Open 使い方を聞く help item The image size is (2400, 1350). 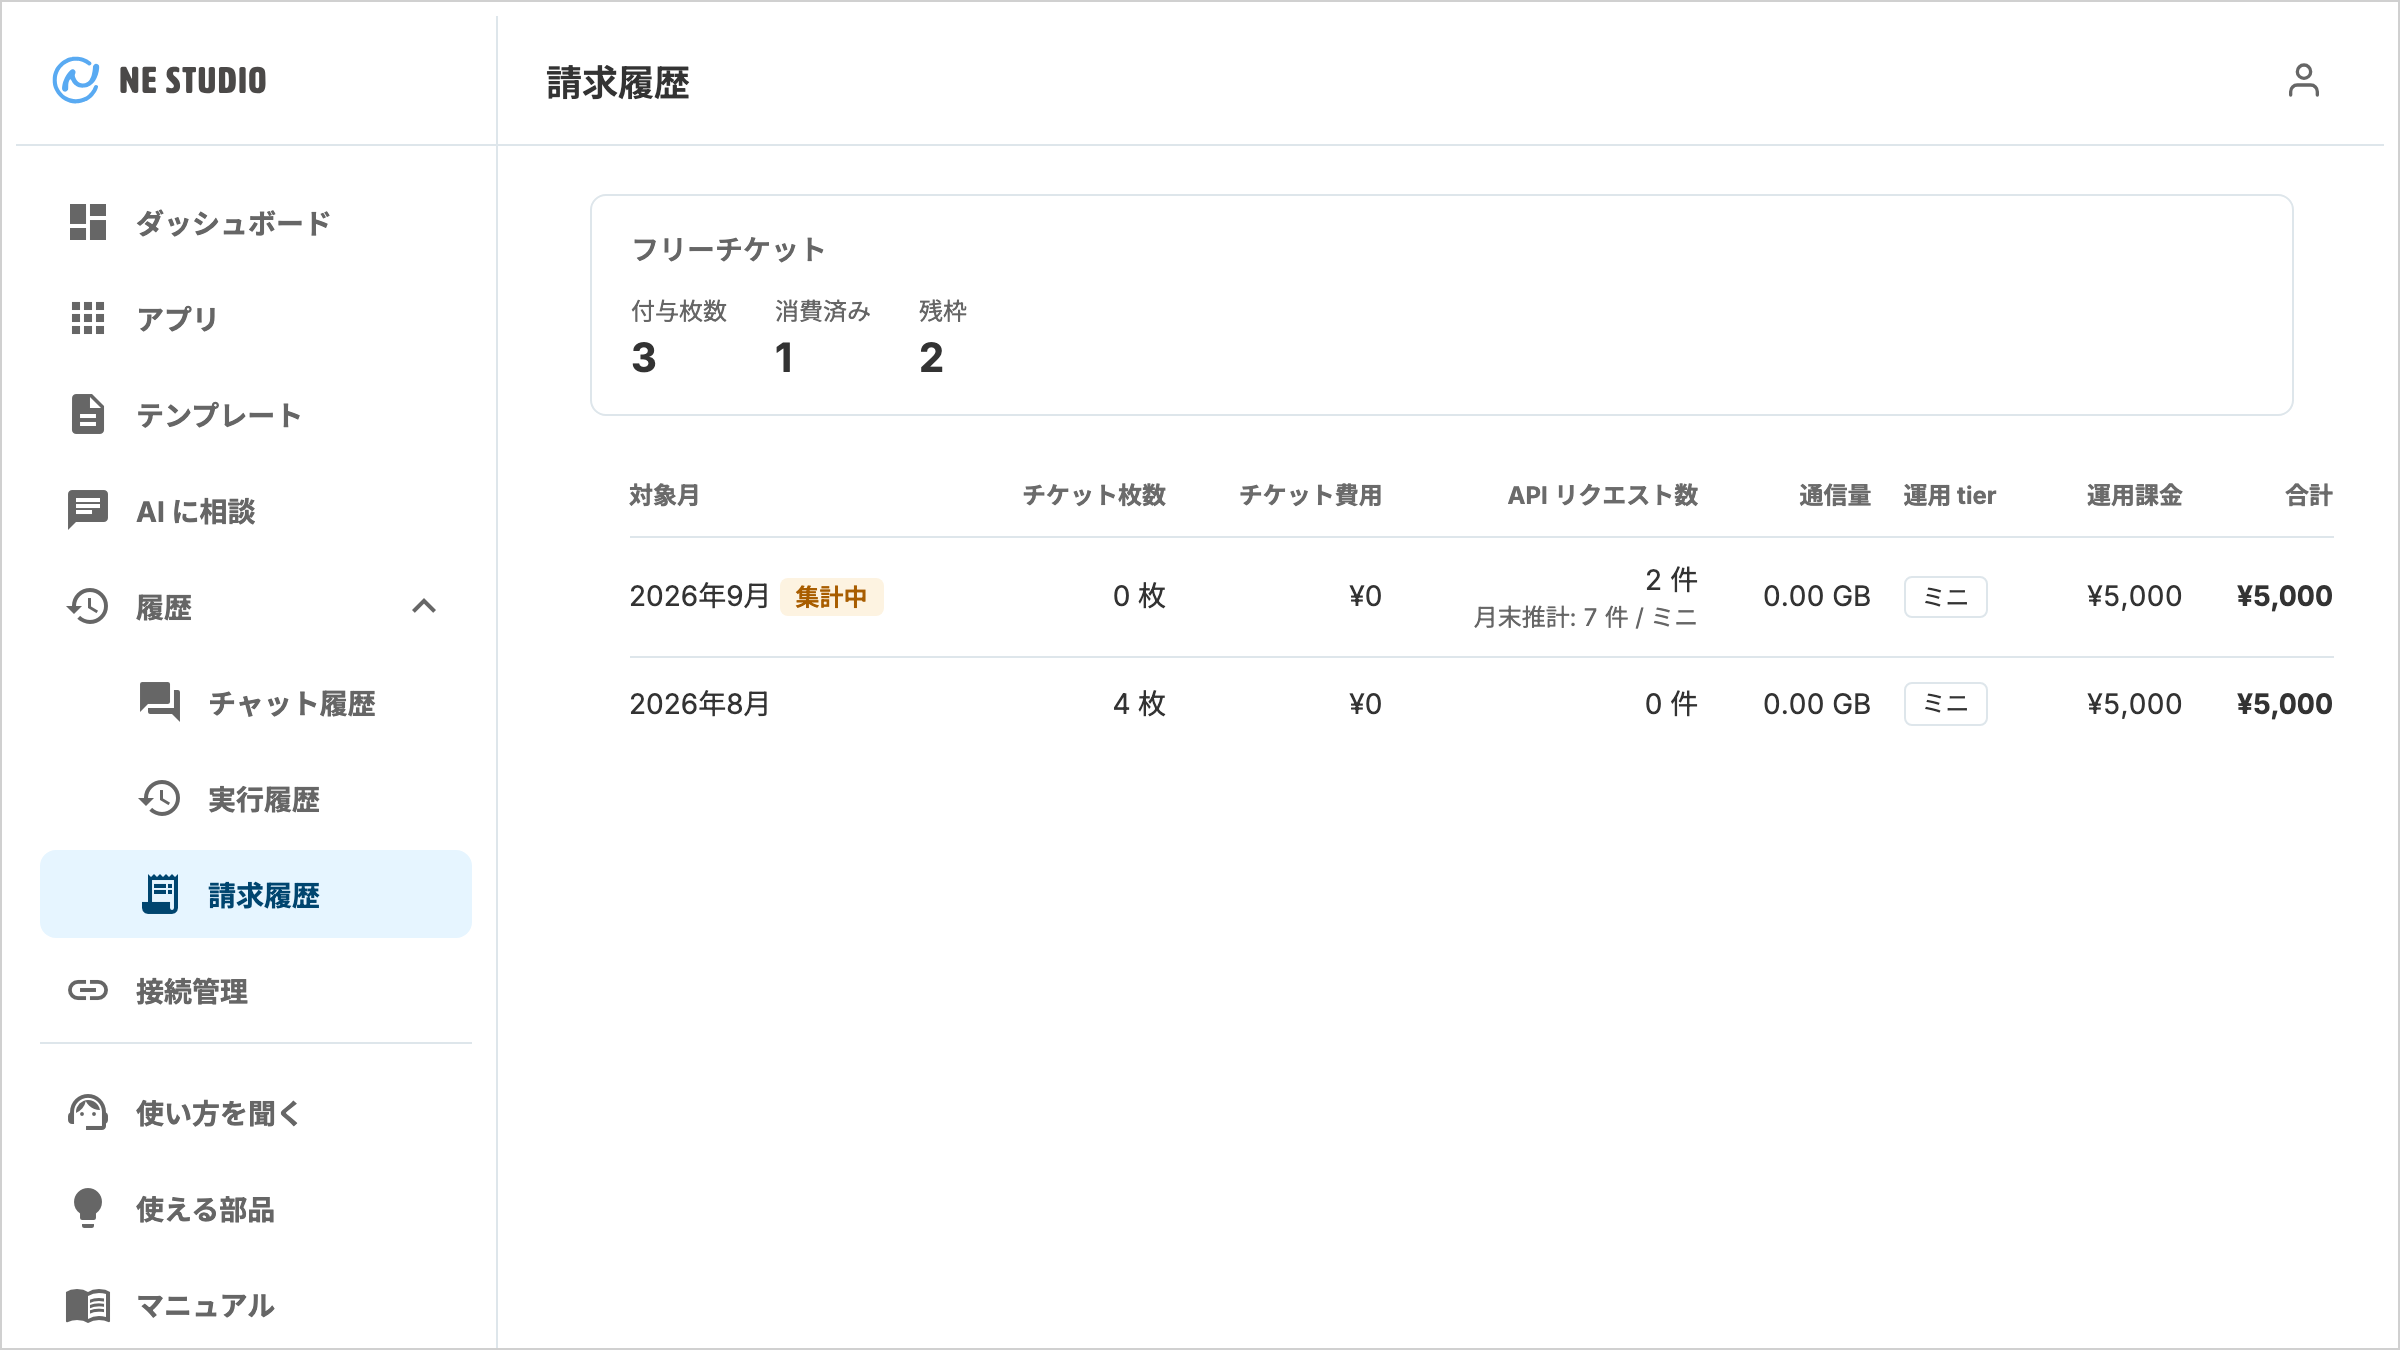(256, 1112)
